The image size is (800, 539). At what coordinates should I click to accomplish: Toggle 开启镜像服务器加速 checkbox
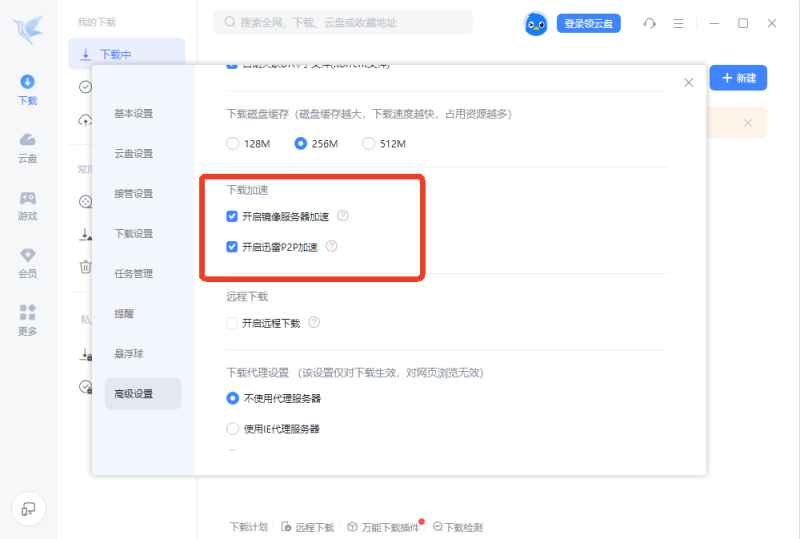pyautogui.click(x=232, y=216)
